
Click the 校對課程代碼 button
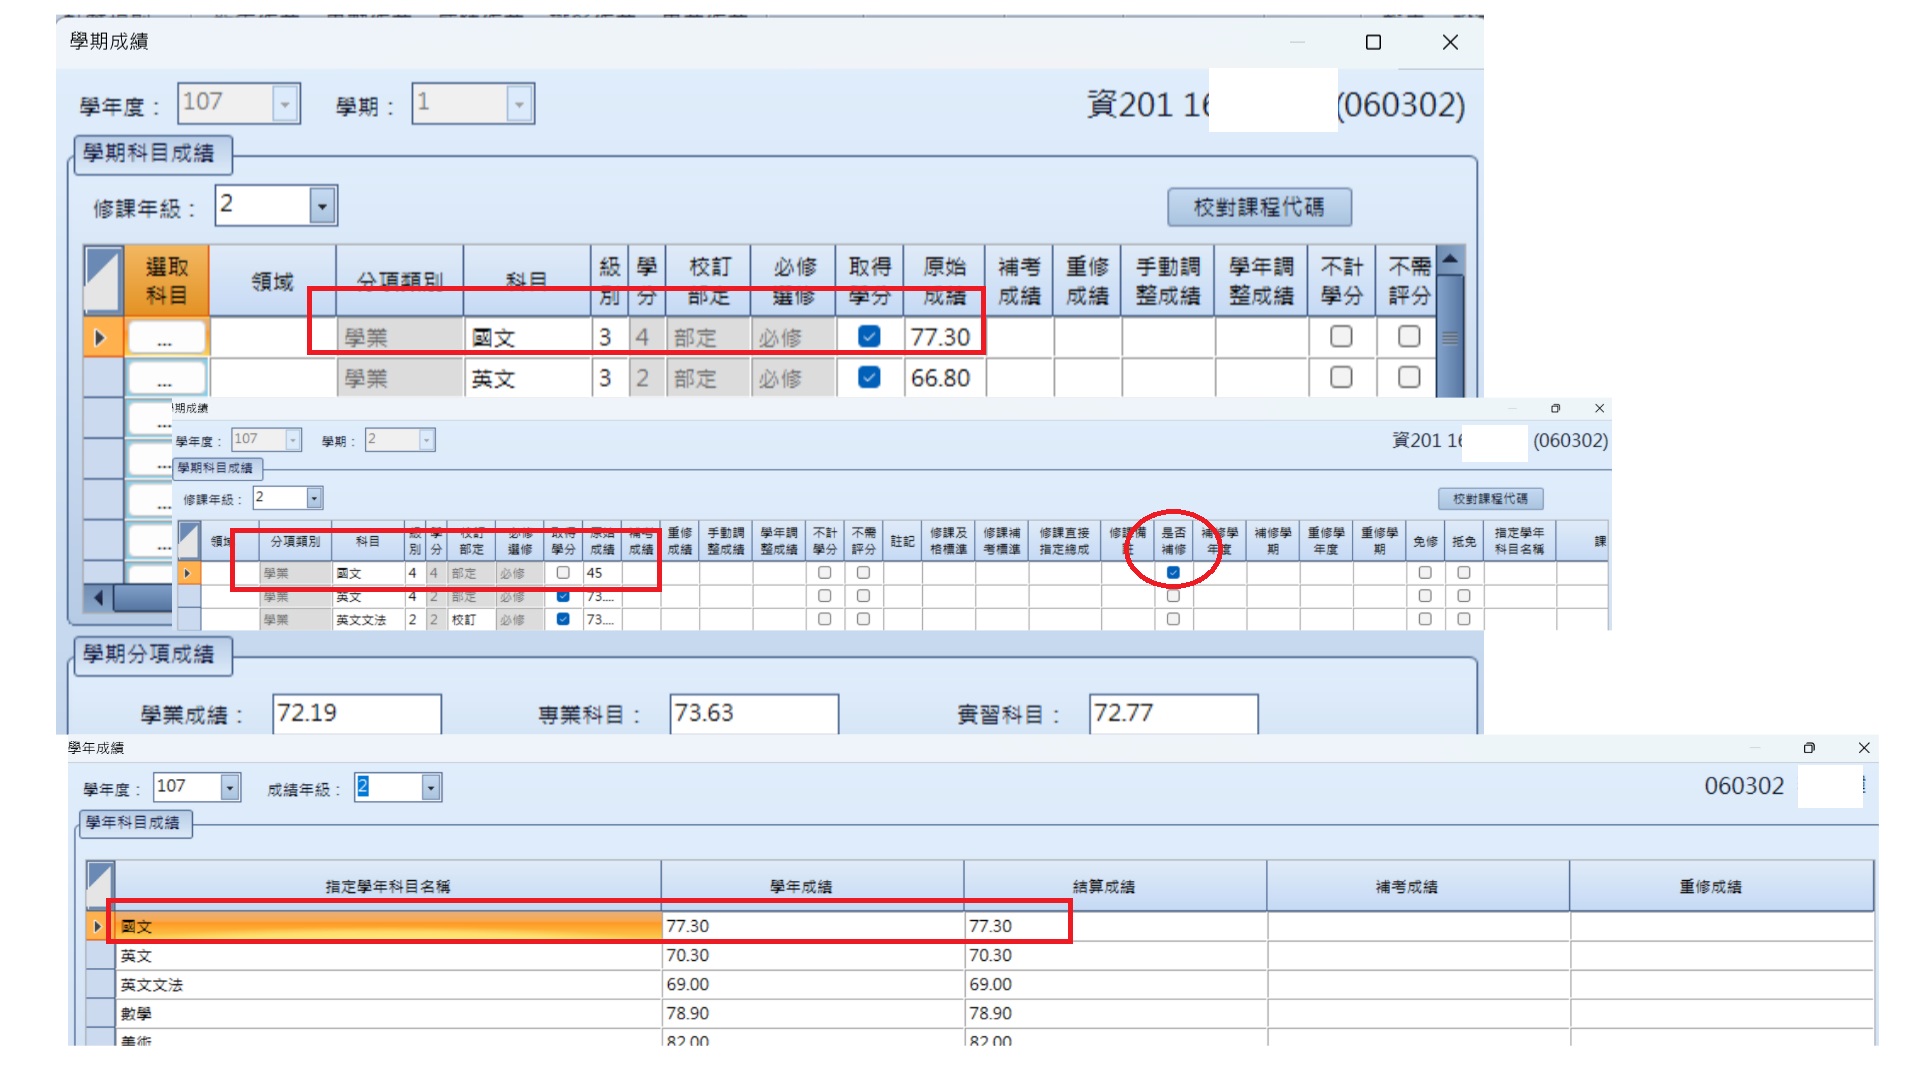coord(1259,207)
